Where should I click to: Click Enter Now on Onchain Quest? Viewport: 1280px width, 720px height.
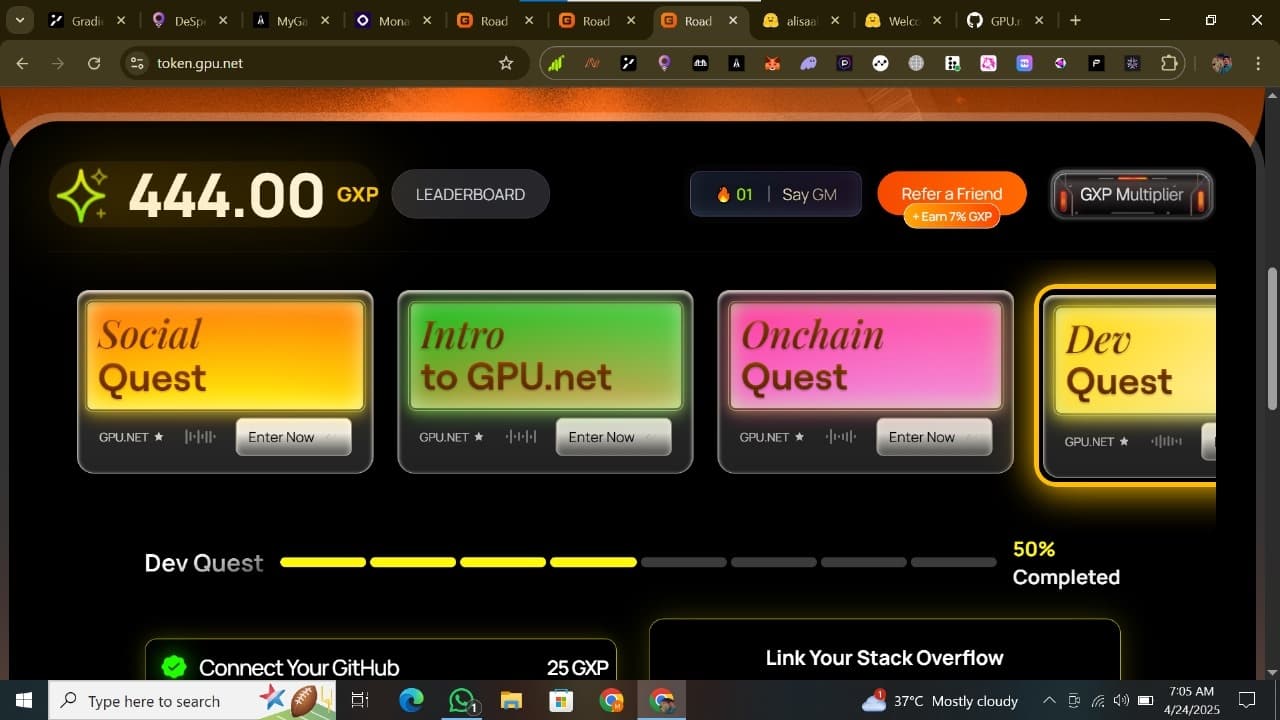click(933, 437)
